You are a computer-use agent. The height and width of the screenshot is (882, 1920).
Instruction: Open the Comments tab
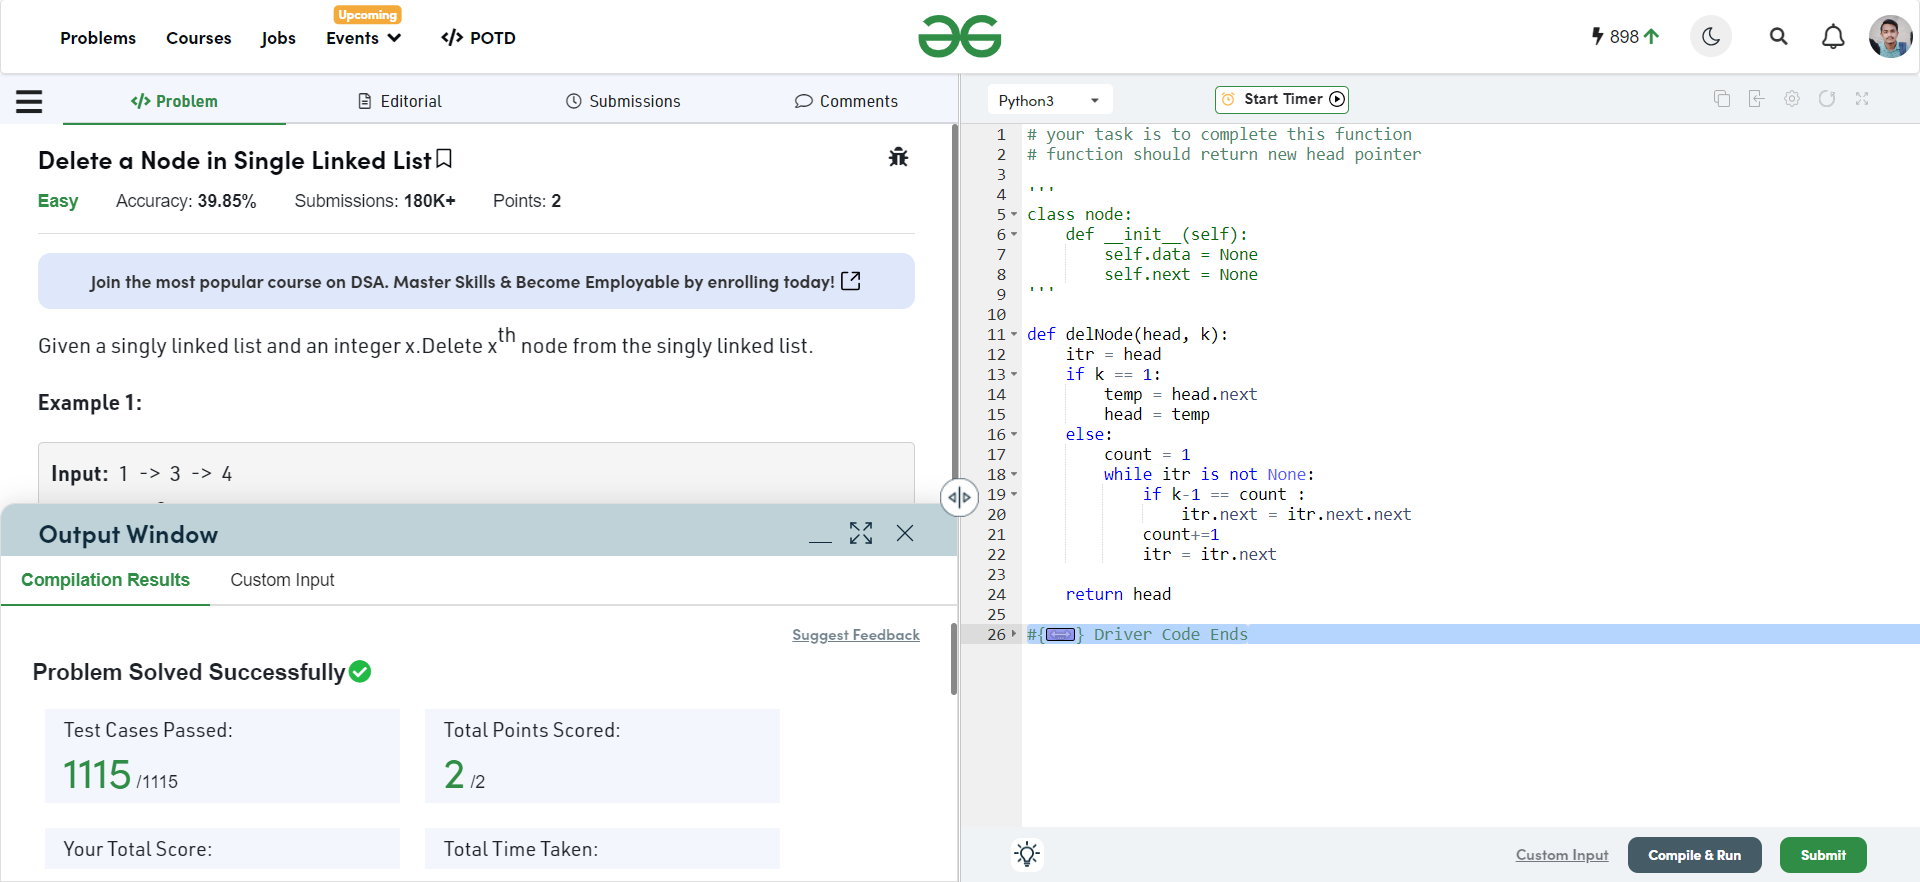click(846, 101)
